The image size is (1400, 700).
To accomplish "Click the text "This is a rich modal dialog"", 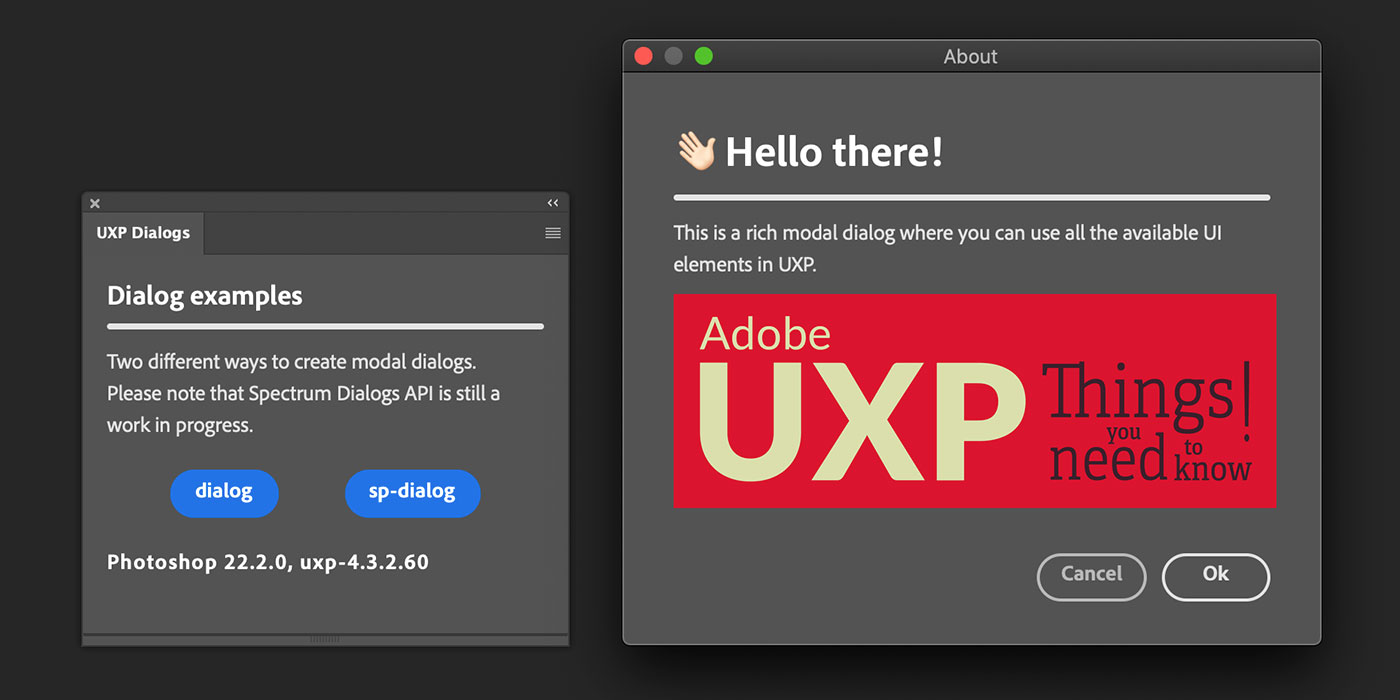I will click(x=784, y=234).
